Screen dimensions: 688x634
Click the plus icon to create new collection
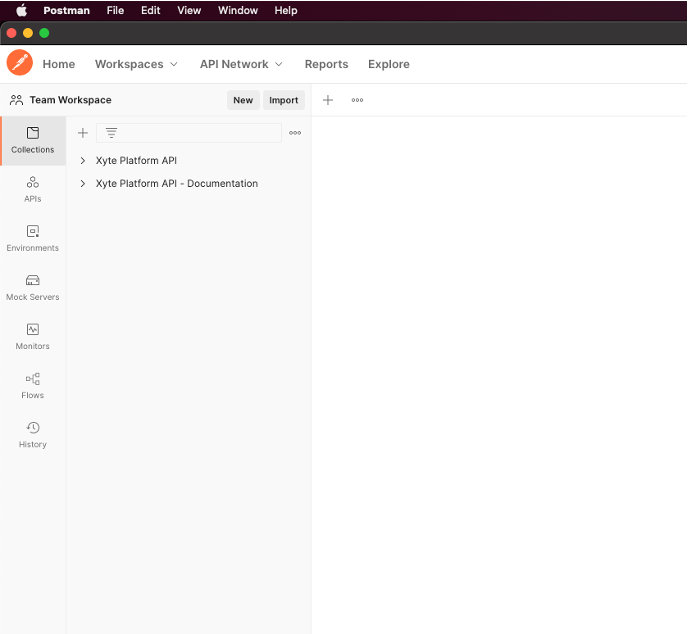coord(83,133)
